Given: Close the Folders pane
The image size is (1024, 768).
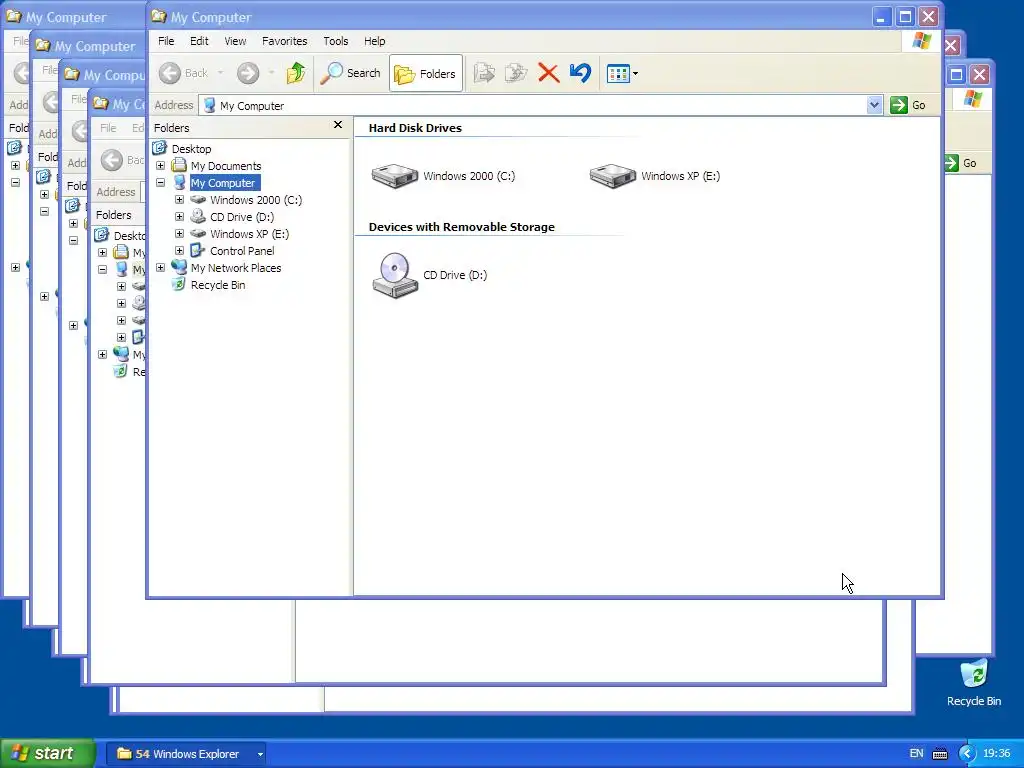Looking at the screenshot, I should pos(338,125).
